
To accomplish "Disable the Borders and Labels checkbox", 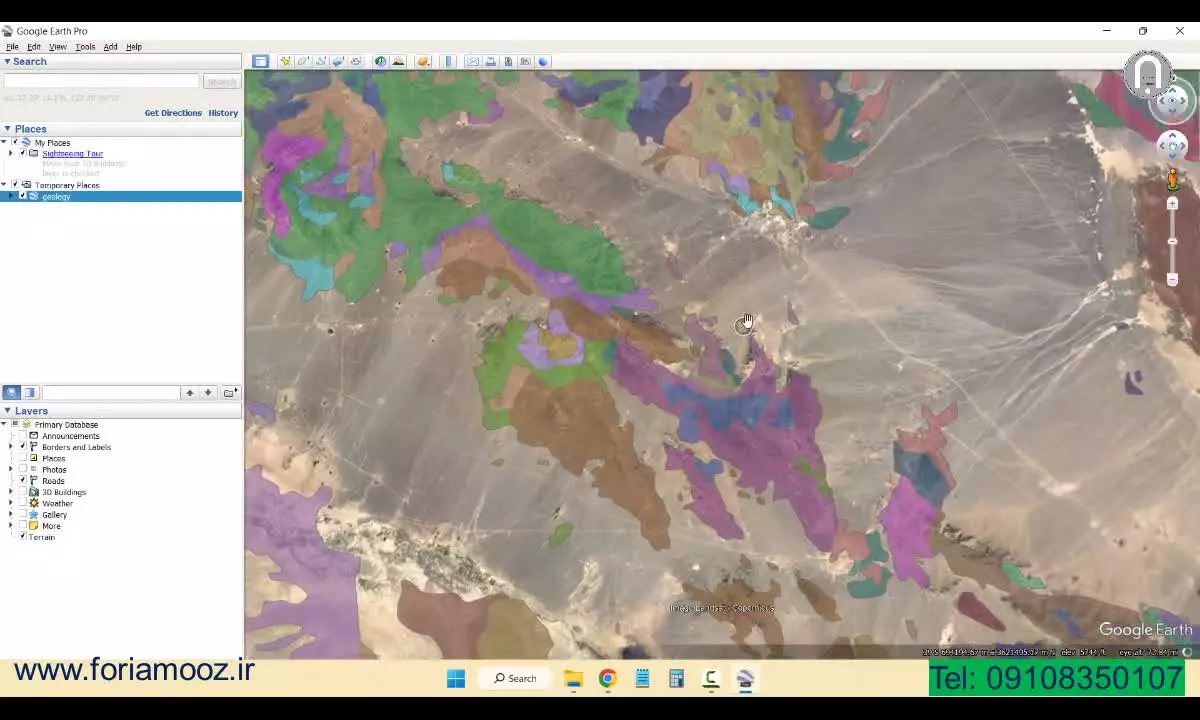I will [23, 447].
